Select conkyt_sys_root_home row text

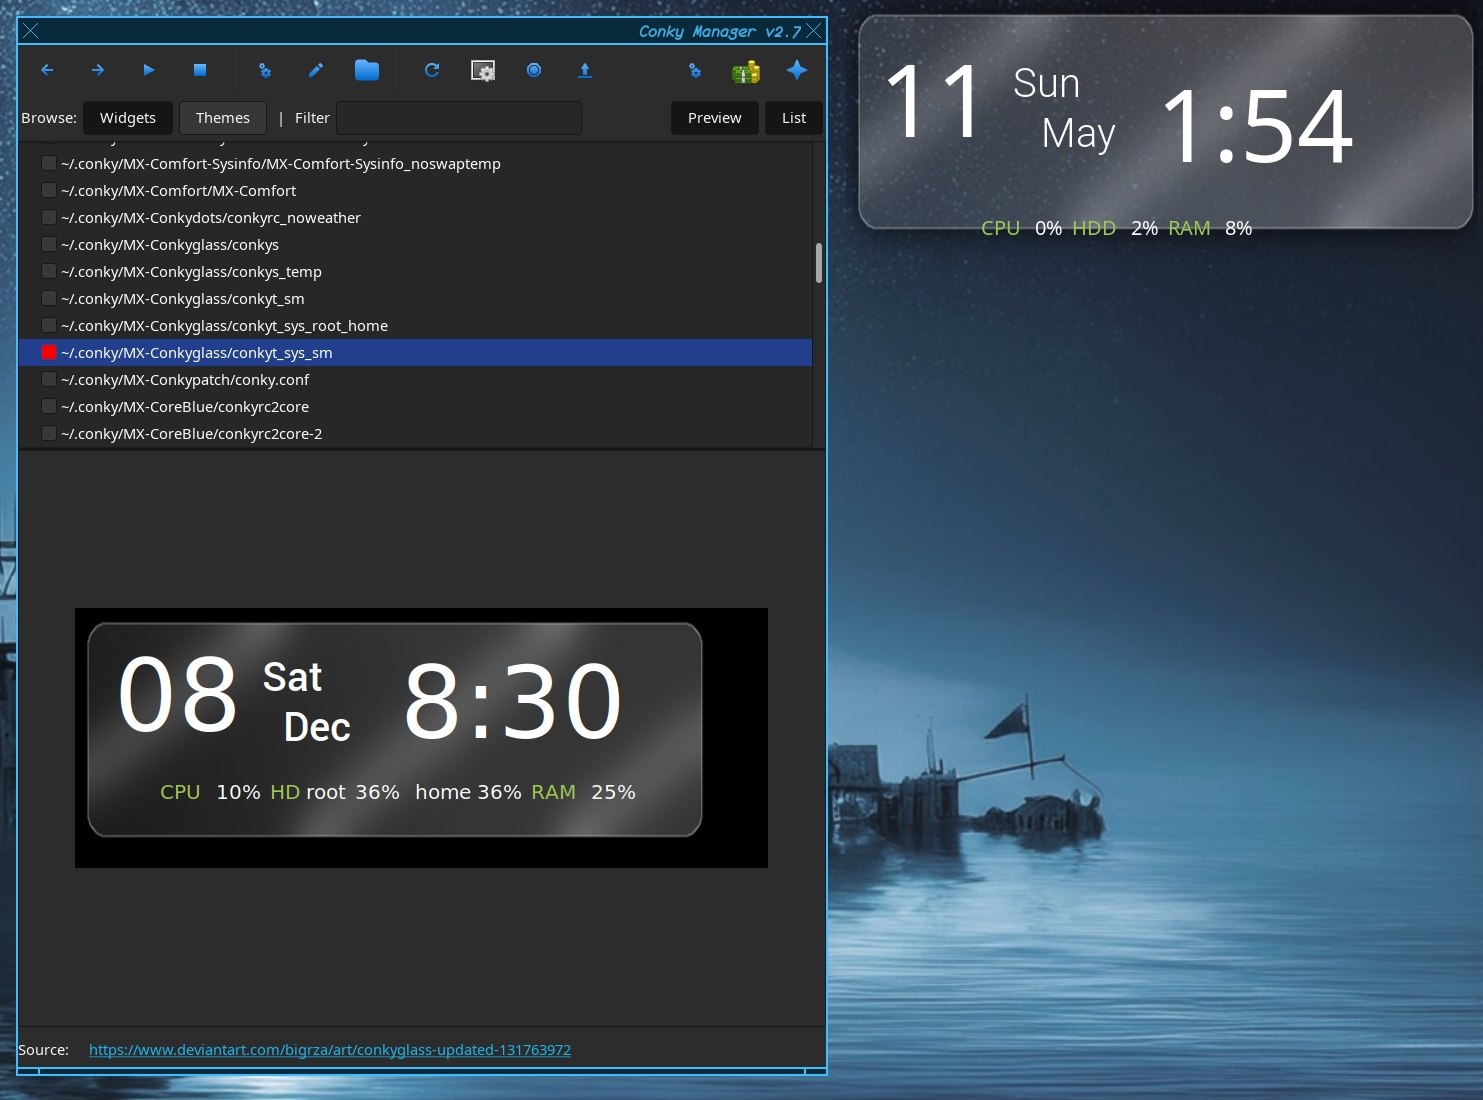(225, 326)
